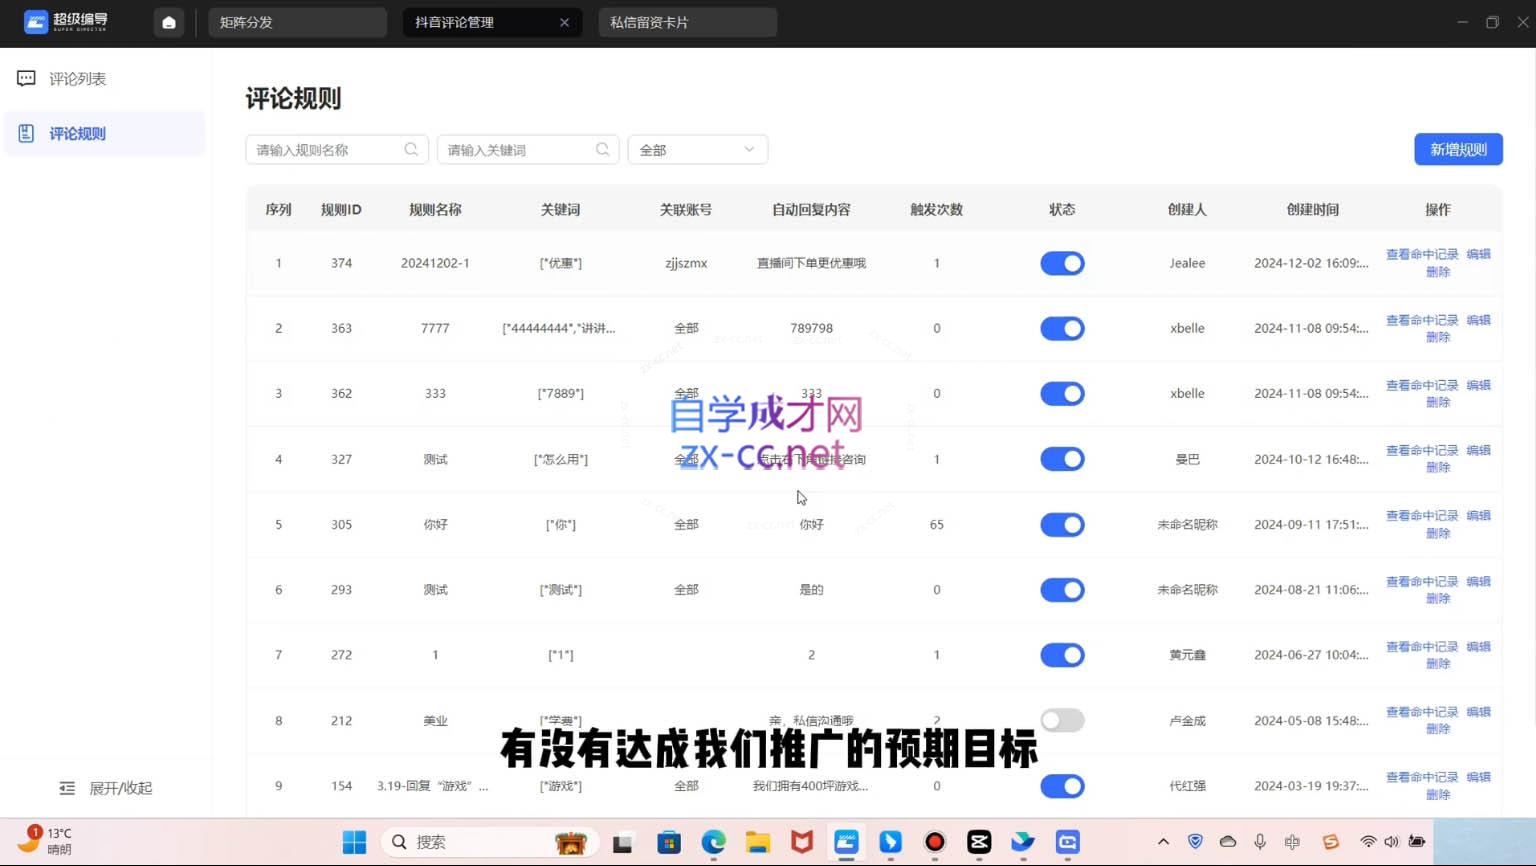Open the Windows Start menu
The width and height of the screenshot is (1536, 866).
(x=354, y=842)
